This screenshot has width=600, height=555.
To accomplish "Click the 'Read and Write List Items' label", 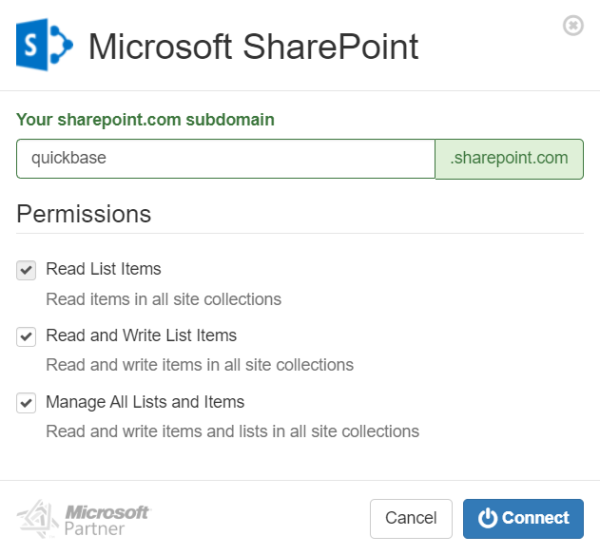I will [141, 335].
